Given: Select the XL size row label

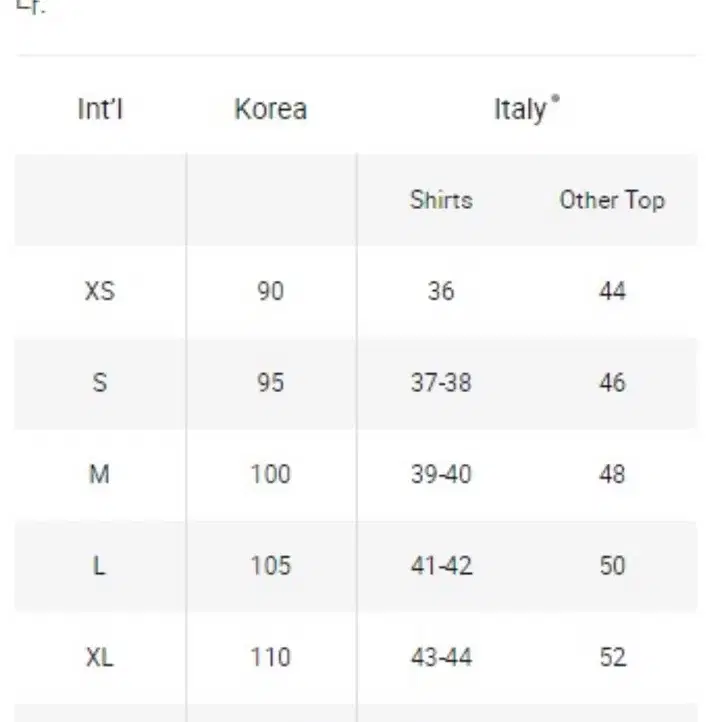Looking at the screenshot, I should (x=100, y=658).
